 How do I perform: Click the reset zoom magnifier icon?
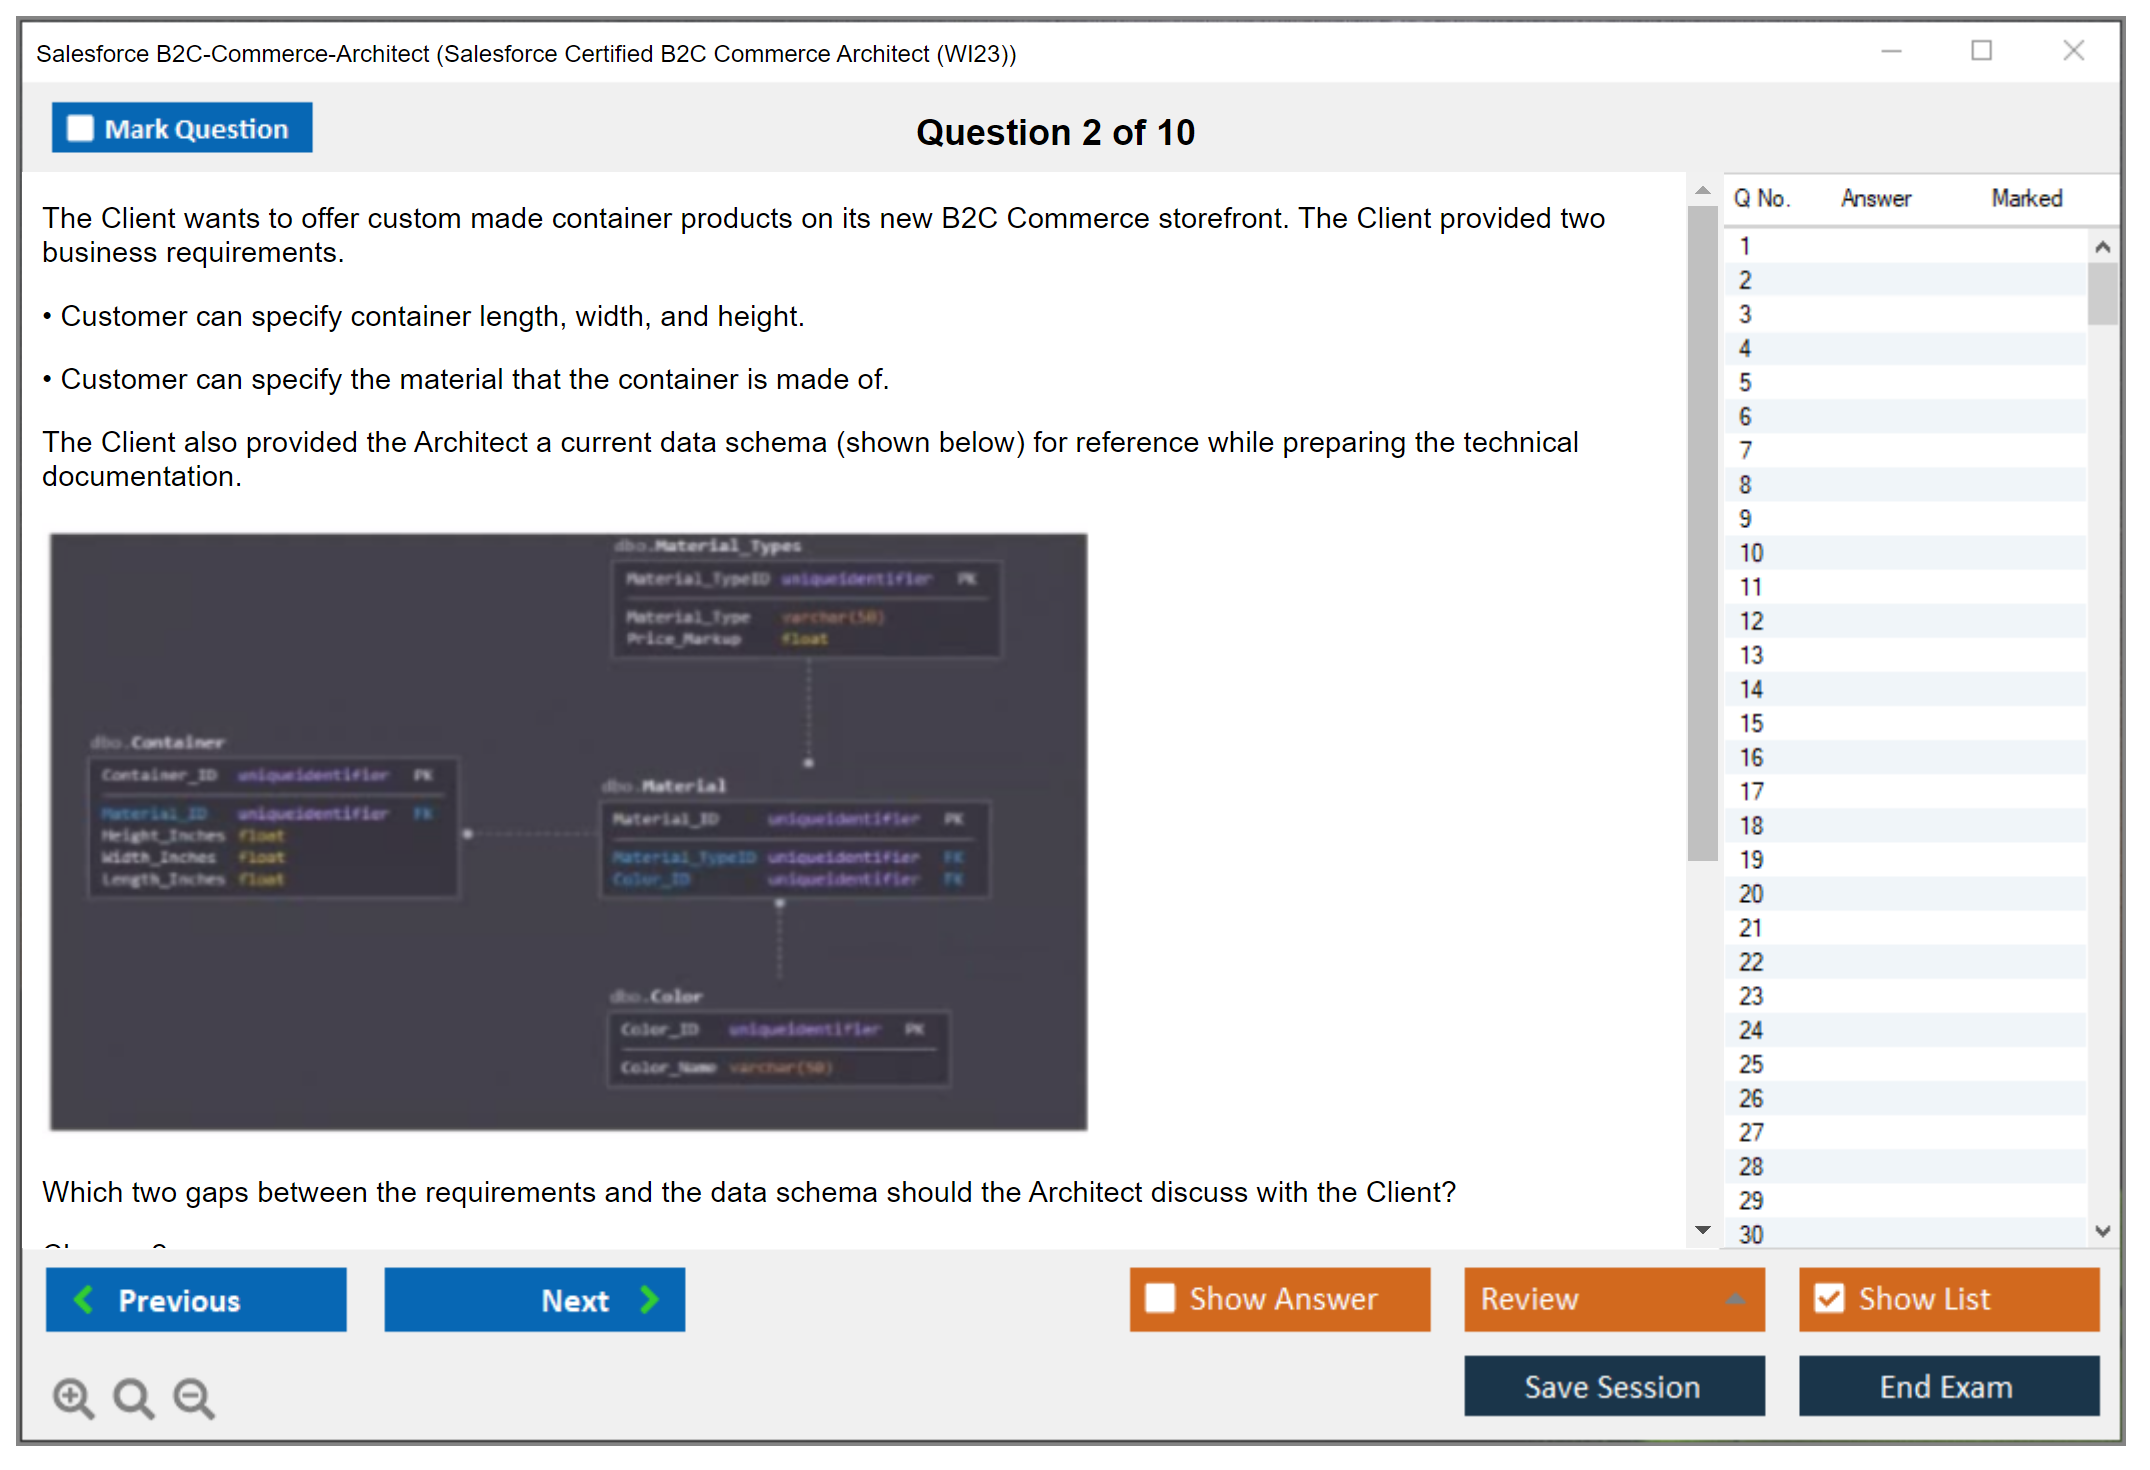[133, 1398]
